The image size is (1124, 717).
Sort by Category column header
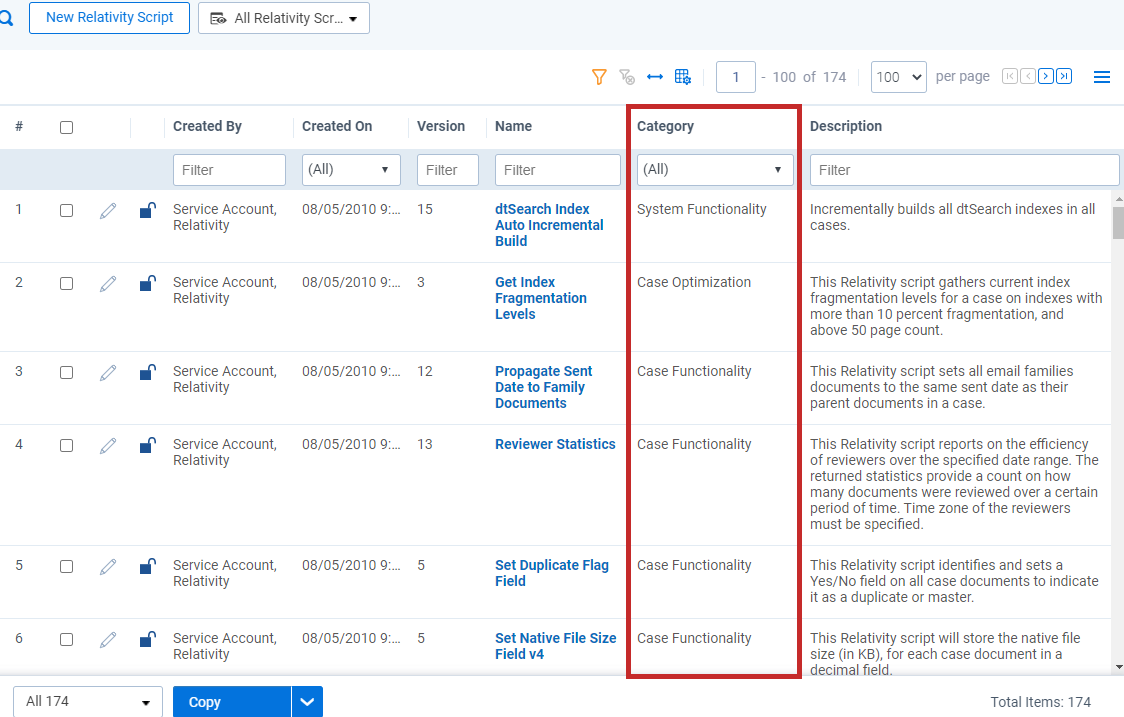pyautogui.click(x=665, y=126)
